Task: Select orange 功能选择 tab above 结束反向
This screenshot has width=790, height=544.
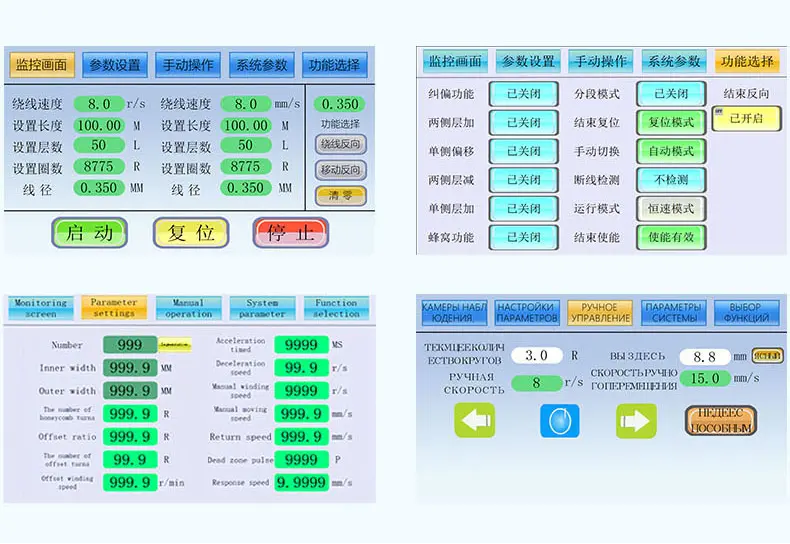Action: pos(747,61)
